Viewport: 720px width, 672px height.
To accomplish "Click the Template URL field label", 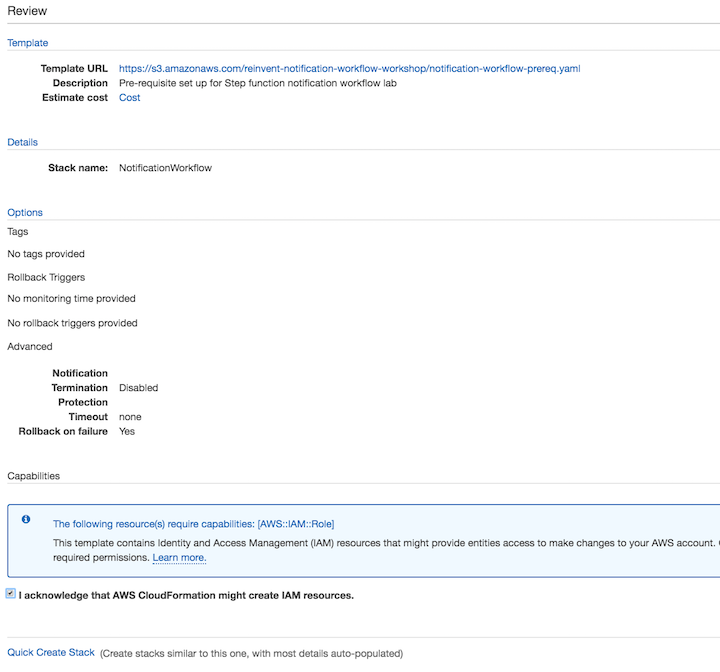I will [x=74, y=68].
